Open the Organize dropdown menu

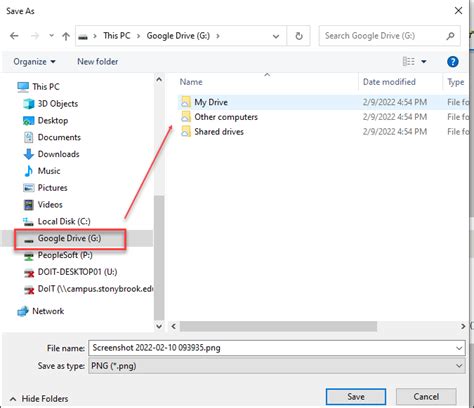point(34,62)
